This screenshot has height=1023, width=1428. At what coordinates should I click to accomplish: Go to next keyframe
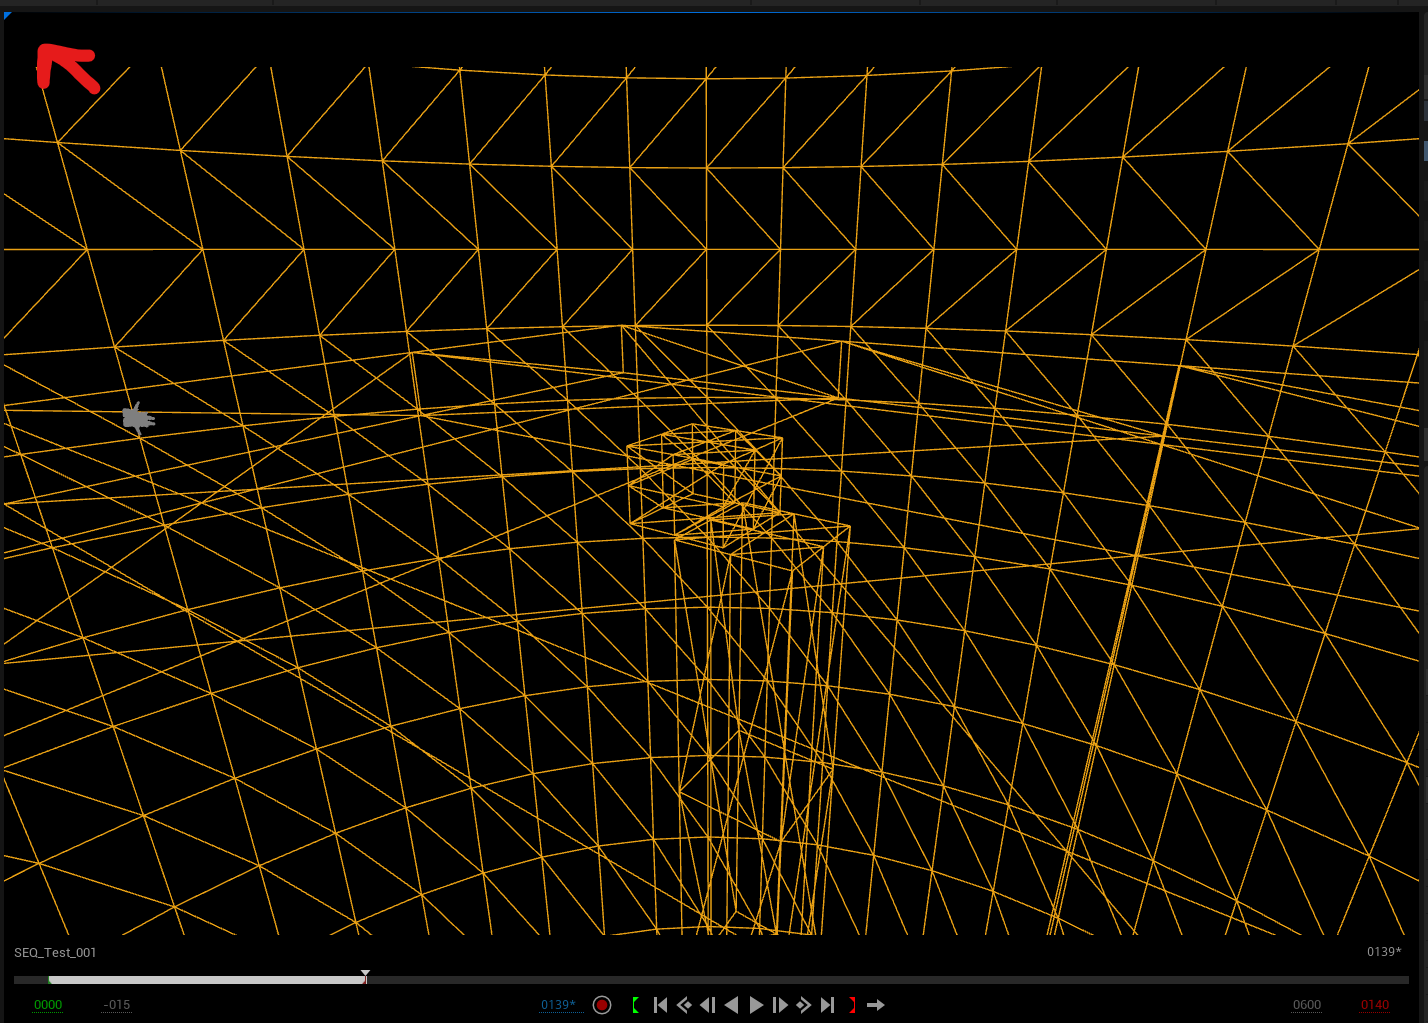coord(804,1005)
